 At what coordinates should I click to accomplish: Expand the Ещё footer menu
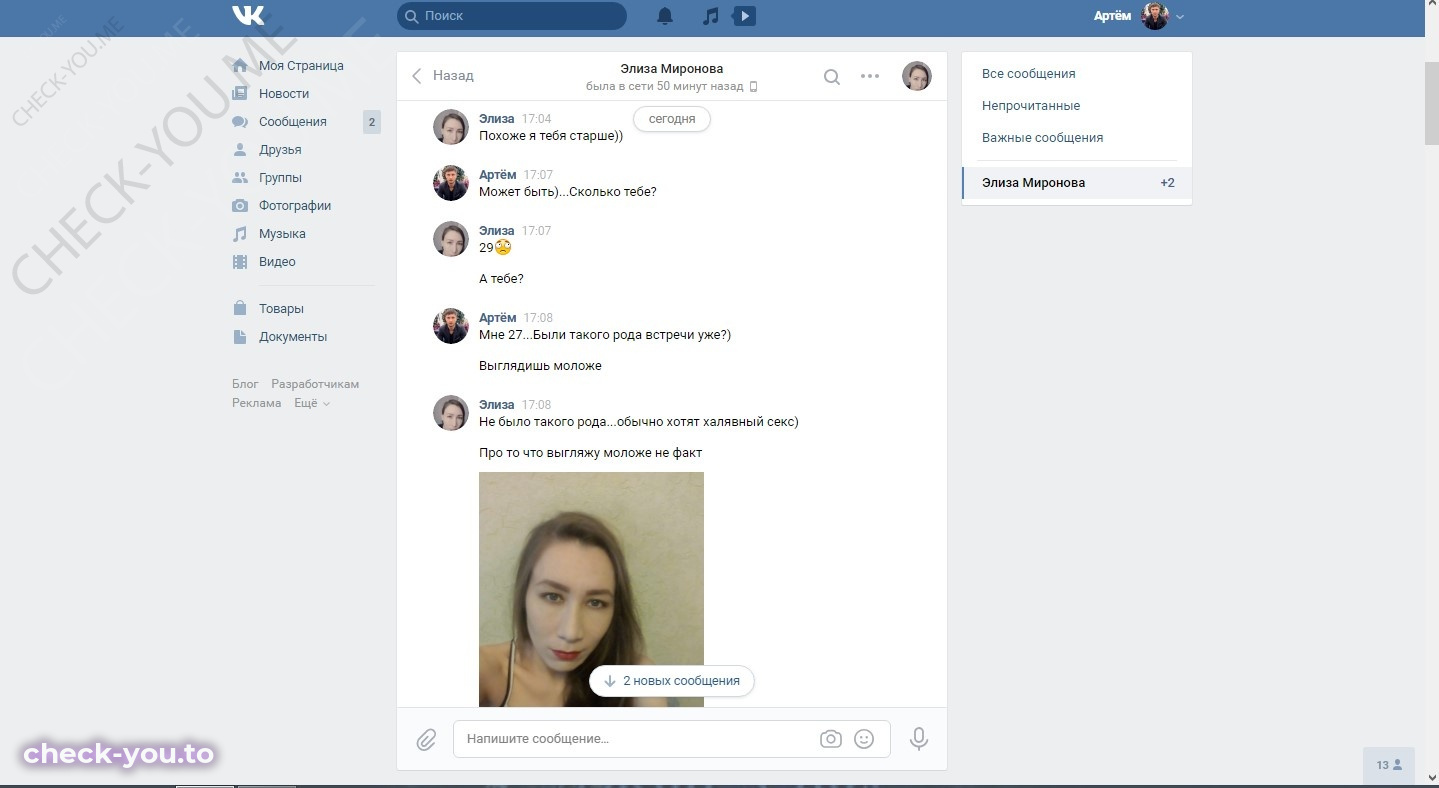point(312,403)
